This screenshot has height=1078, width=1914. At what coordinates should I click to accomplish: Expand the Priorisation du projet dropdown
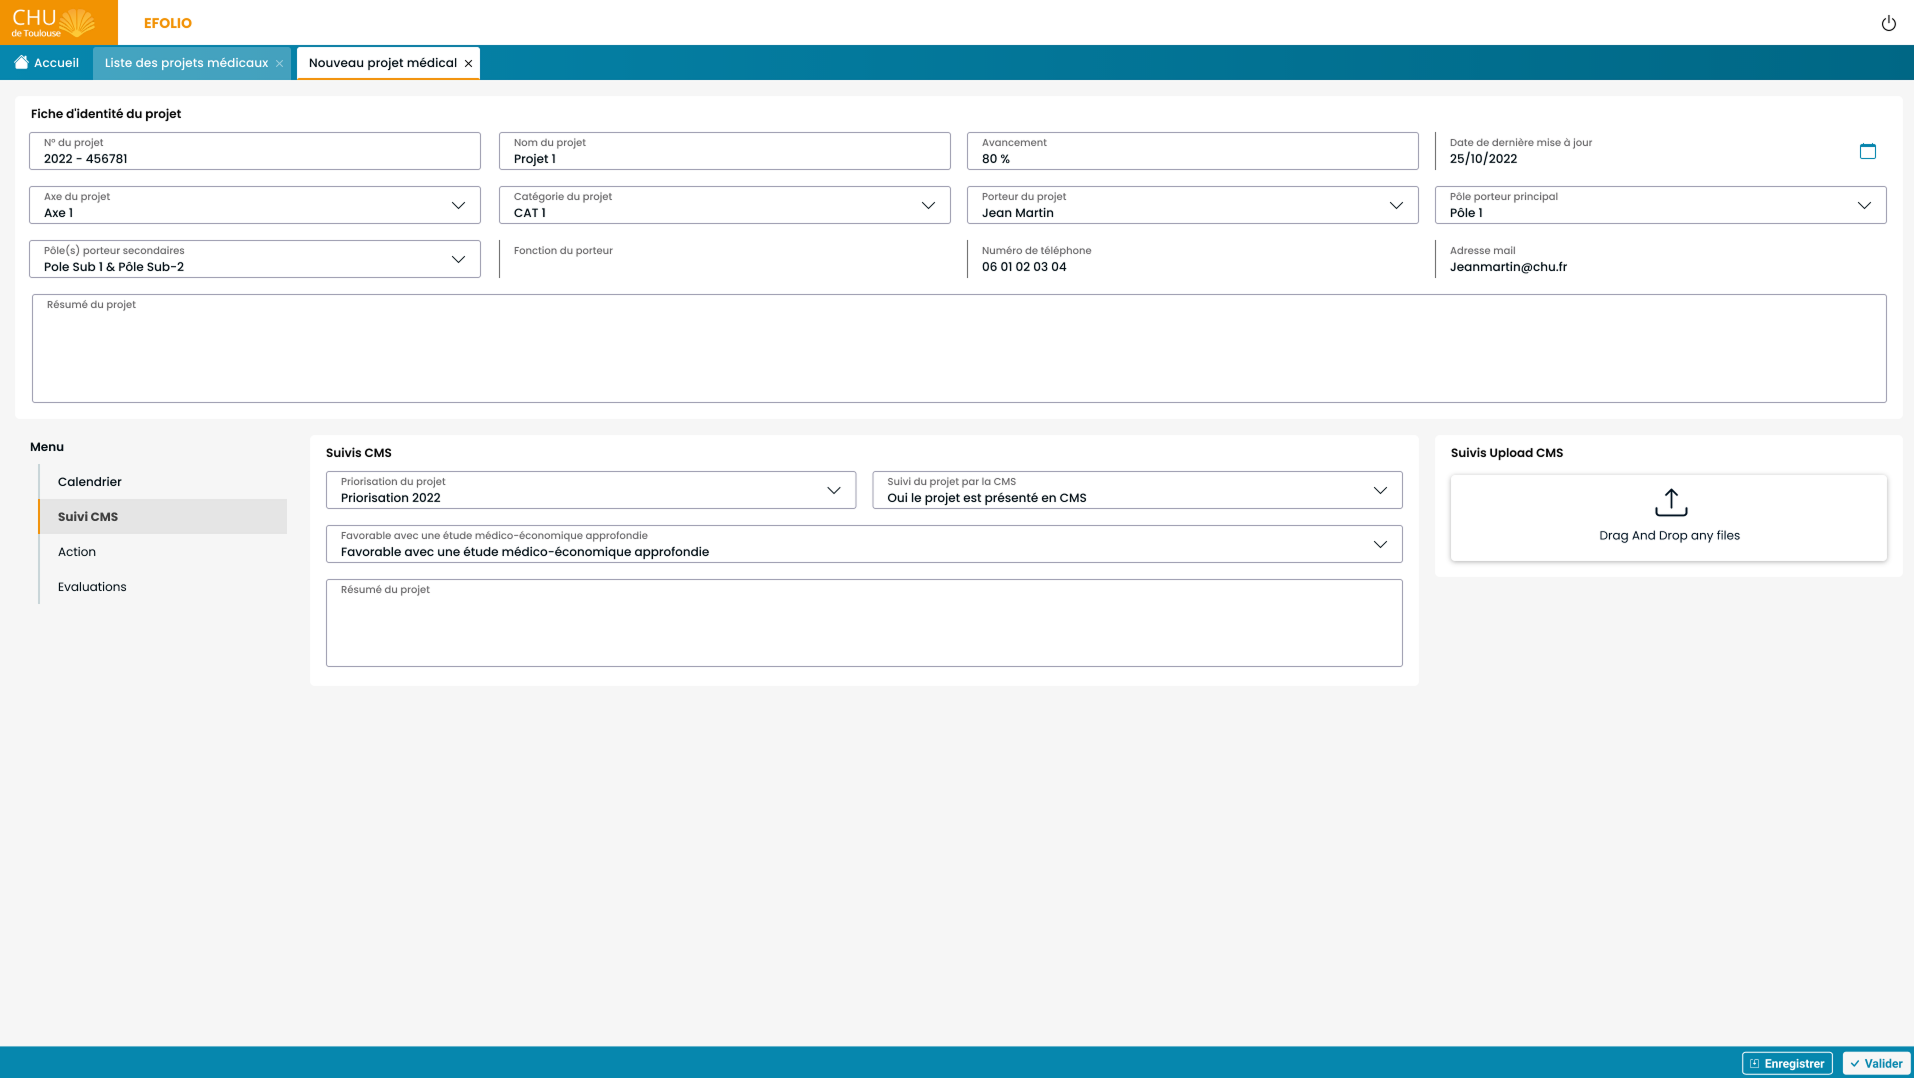(x=833, y=490)
